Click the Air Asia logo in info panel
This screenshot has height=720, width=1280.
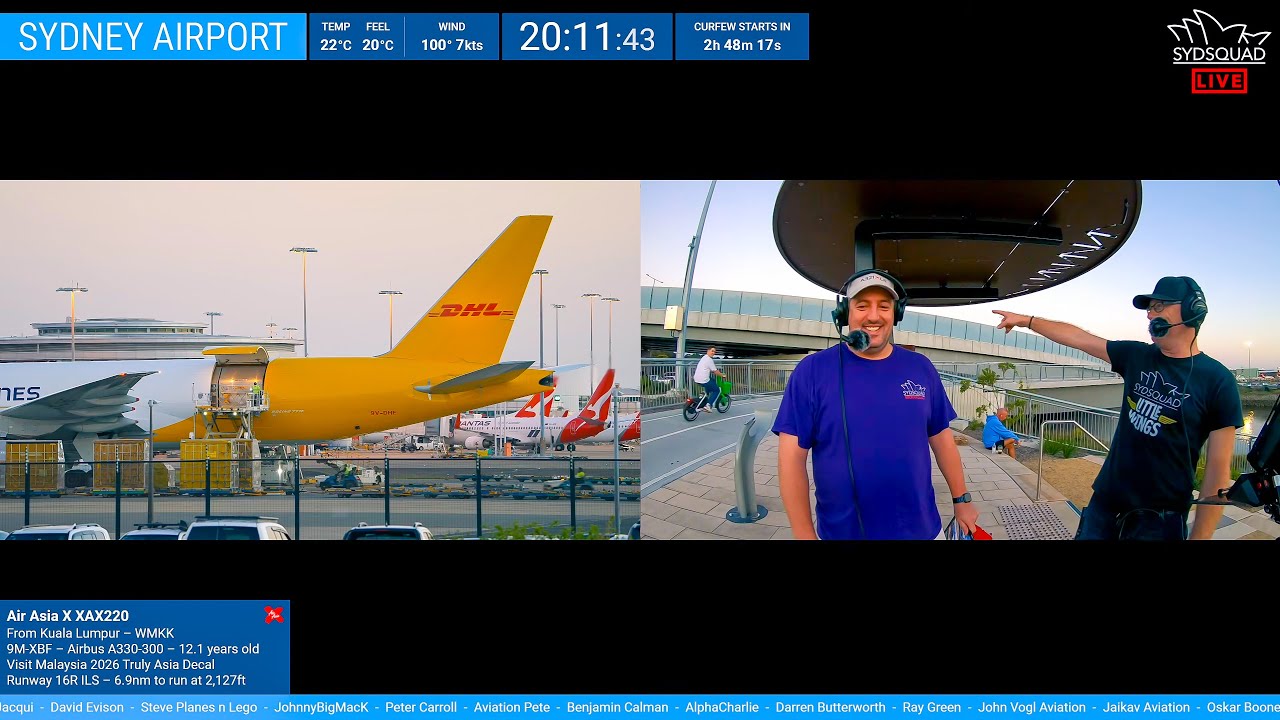tap(273, 615)
